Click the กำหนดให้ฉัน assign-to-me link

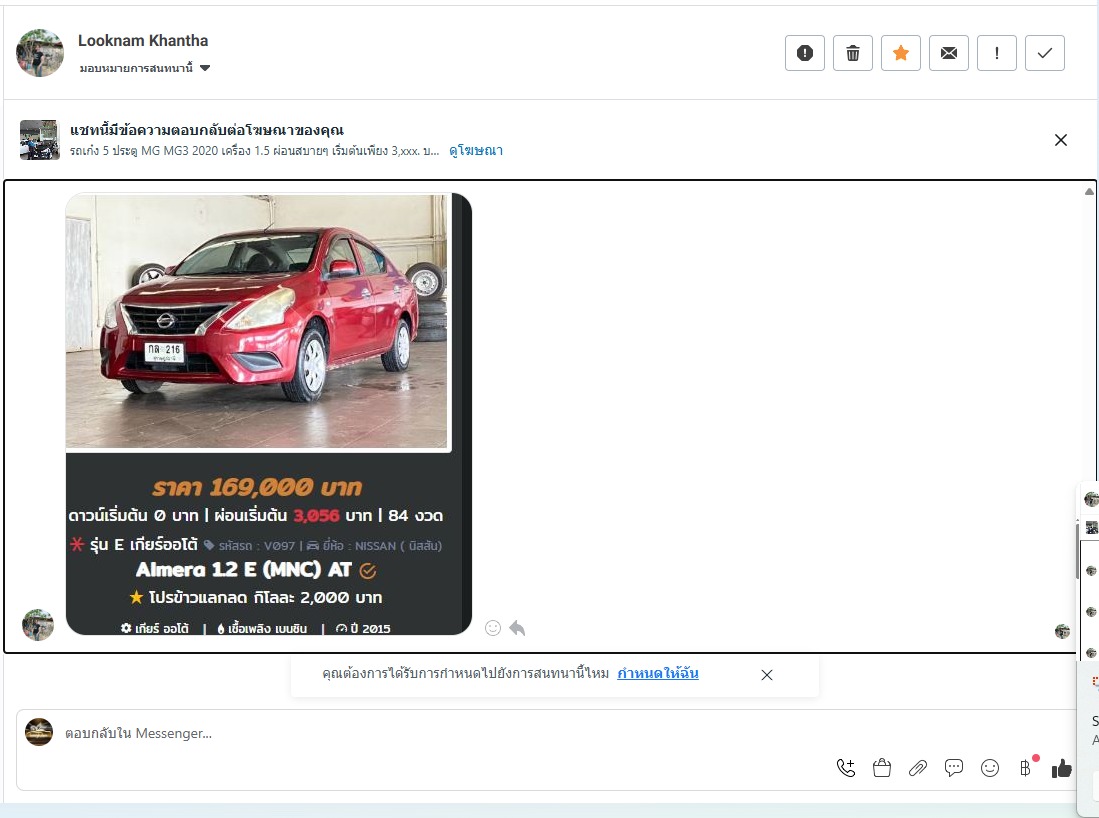657,673
